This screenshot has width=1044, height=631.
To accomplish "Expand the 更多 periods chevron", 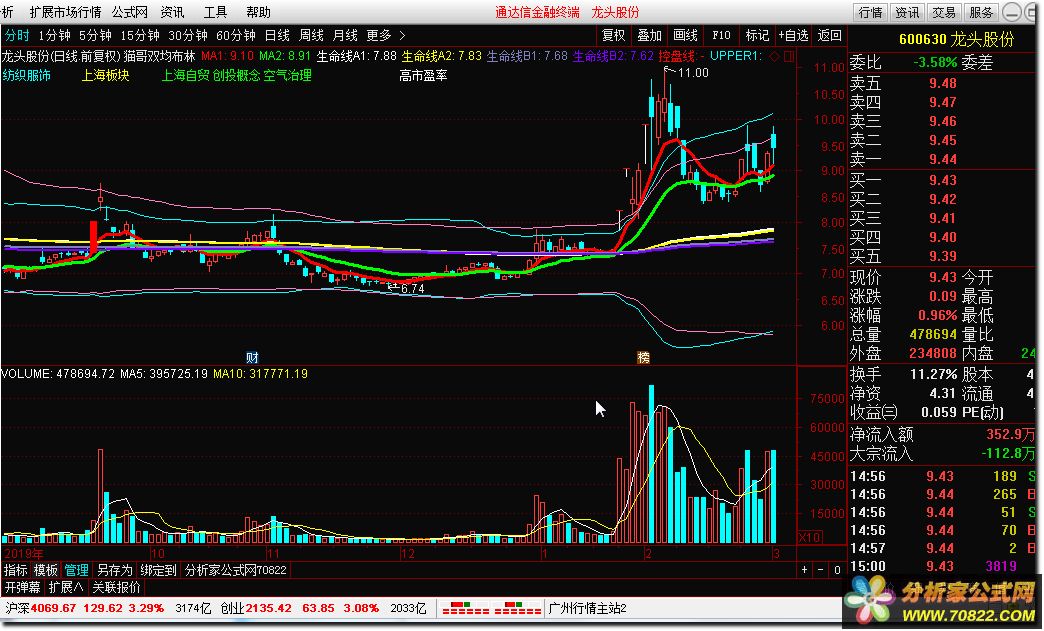I will tap(402, 35).
